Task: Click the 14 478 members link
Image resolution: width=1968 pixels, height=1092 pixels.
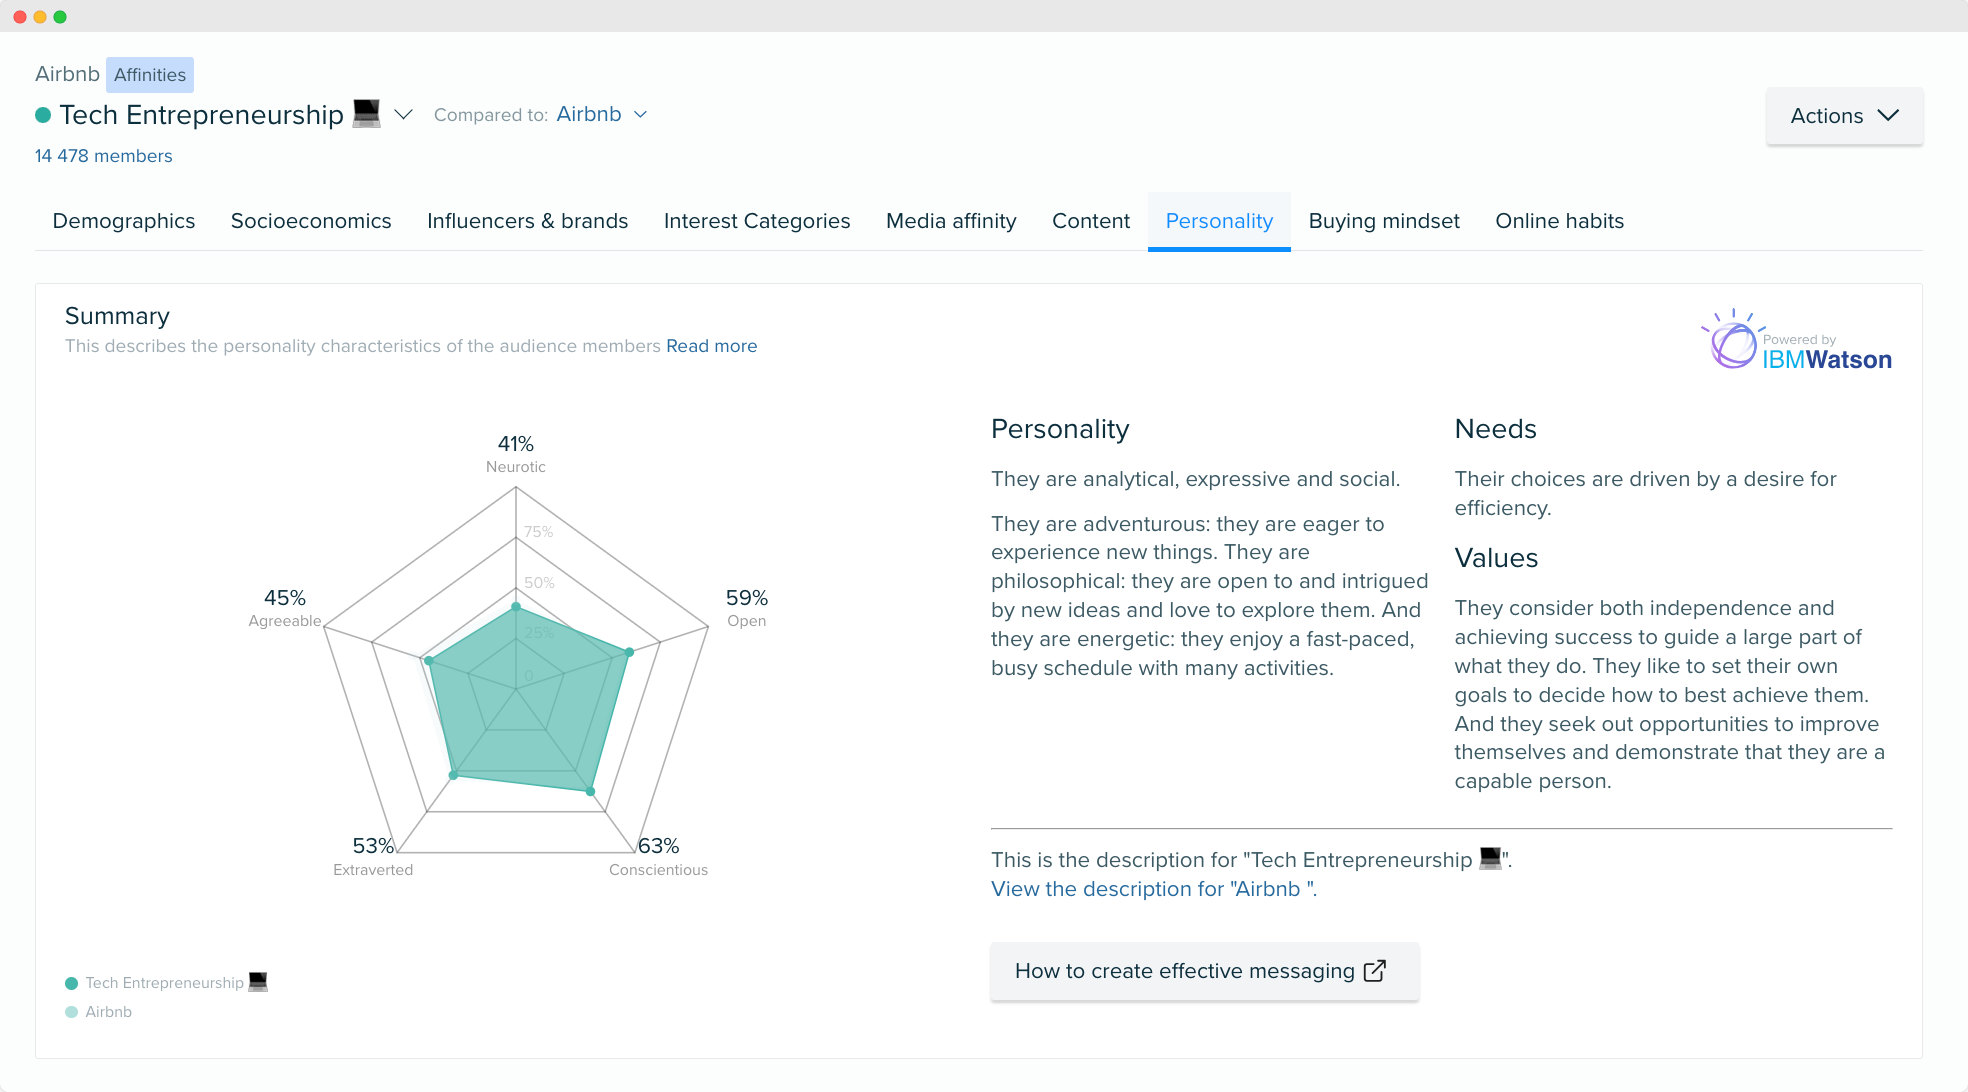Action: pos(104,155)
